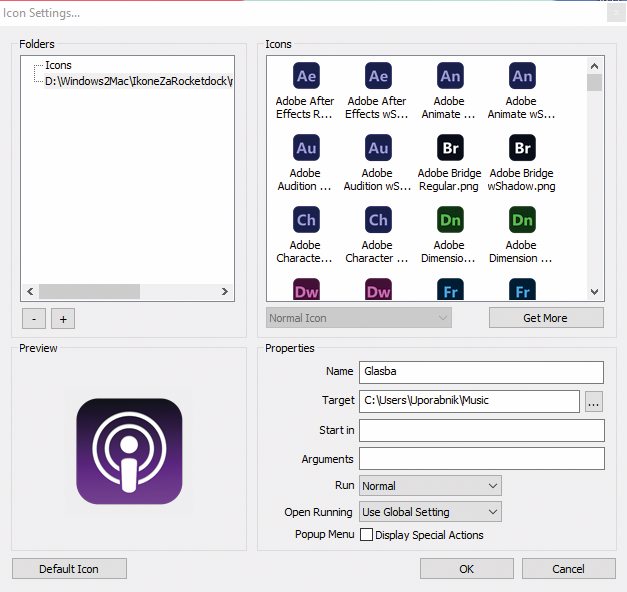Viewport: 627px width, 592px height.
Task: Choose the first Adobe Dimension icon
Action: (x=450, y=220)
